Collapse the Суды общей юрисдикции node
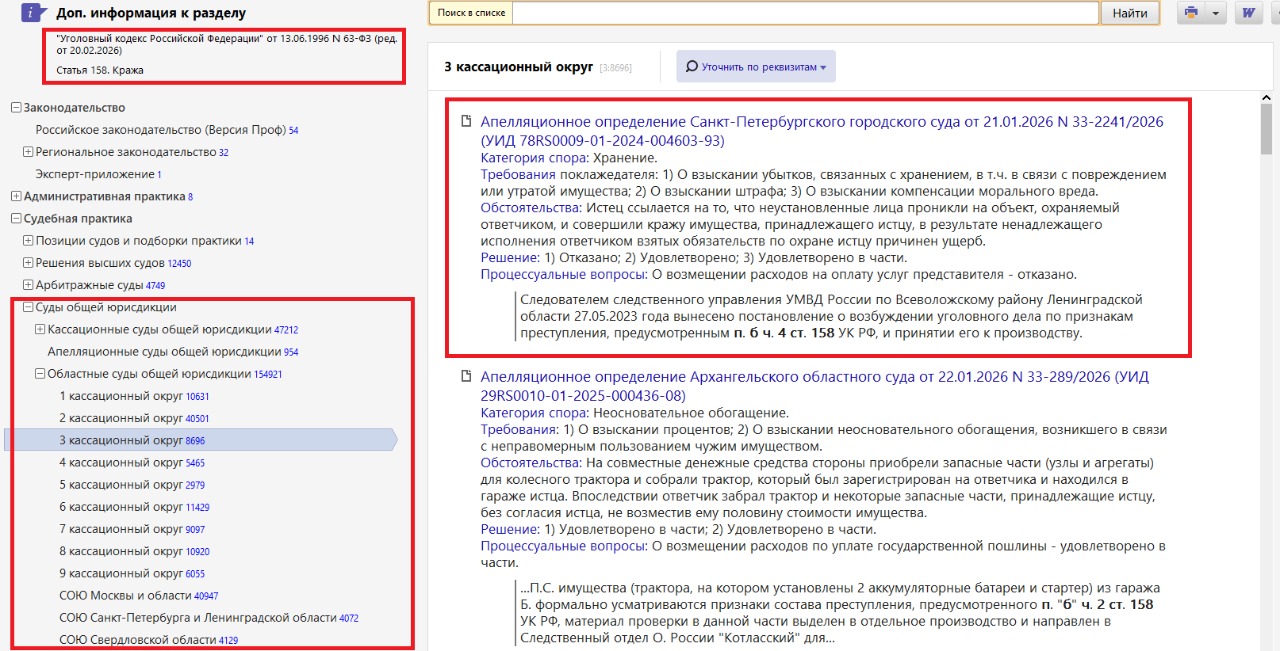The image size is (1280, 651). point(28,308)
